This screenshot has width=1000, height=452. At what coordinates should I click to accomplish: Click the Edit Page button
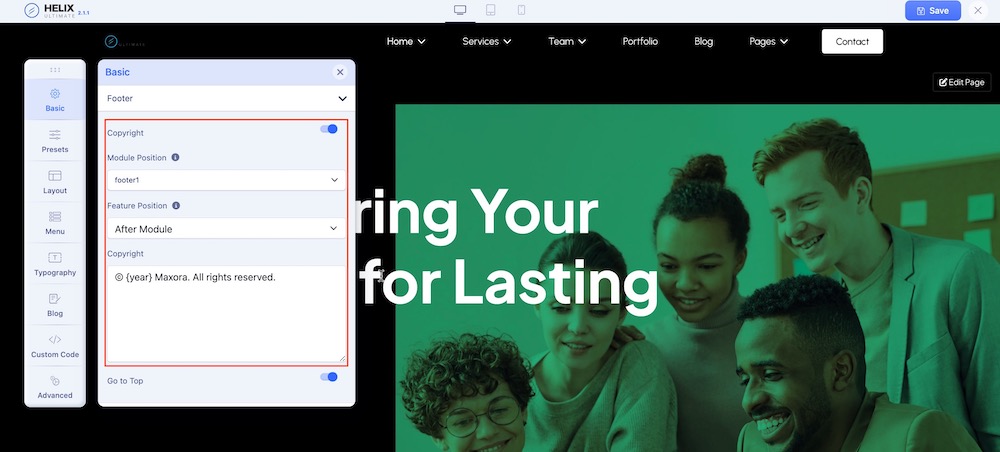coord(962,82)
